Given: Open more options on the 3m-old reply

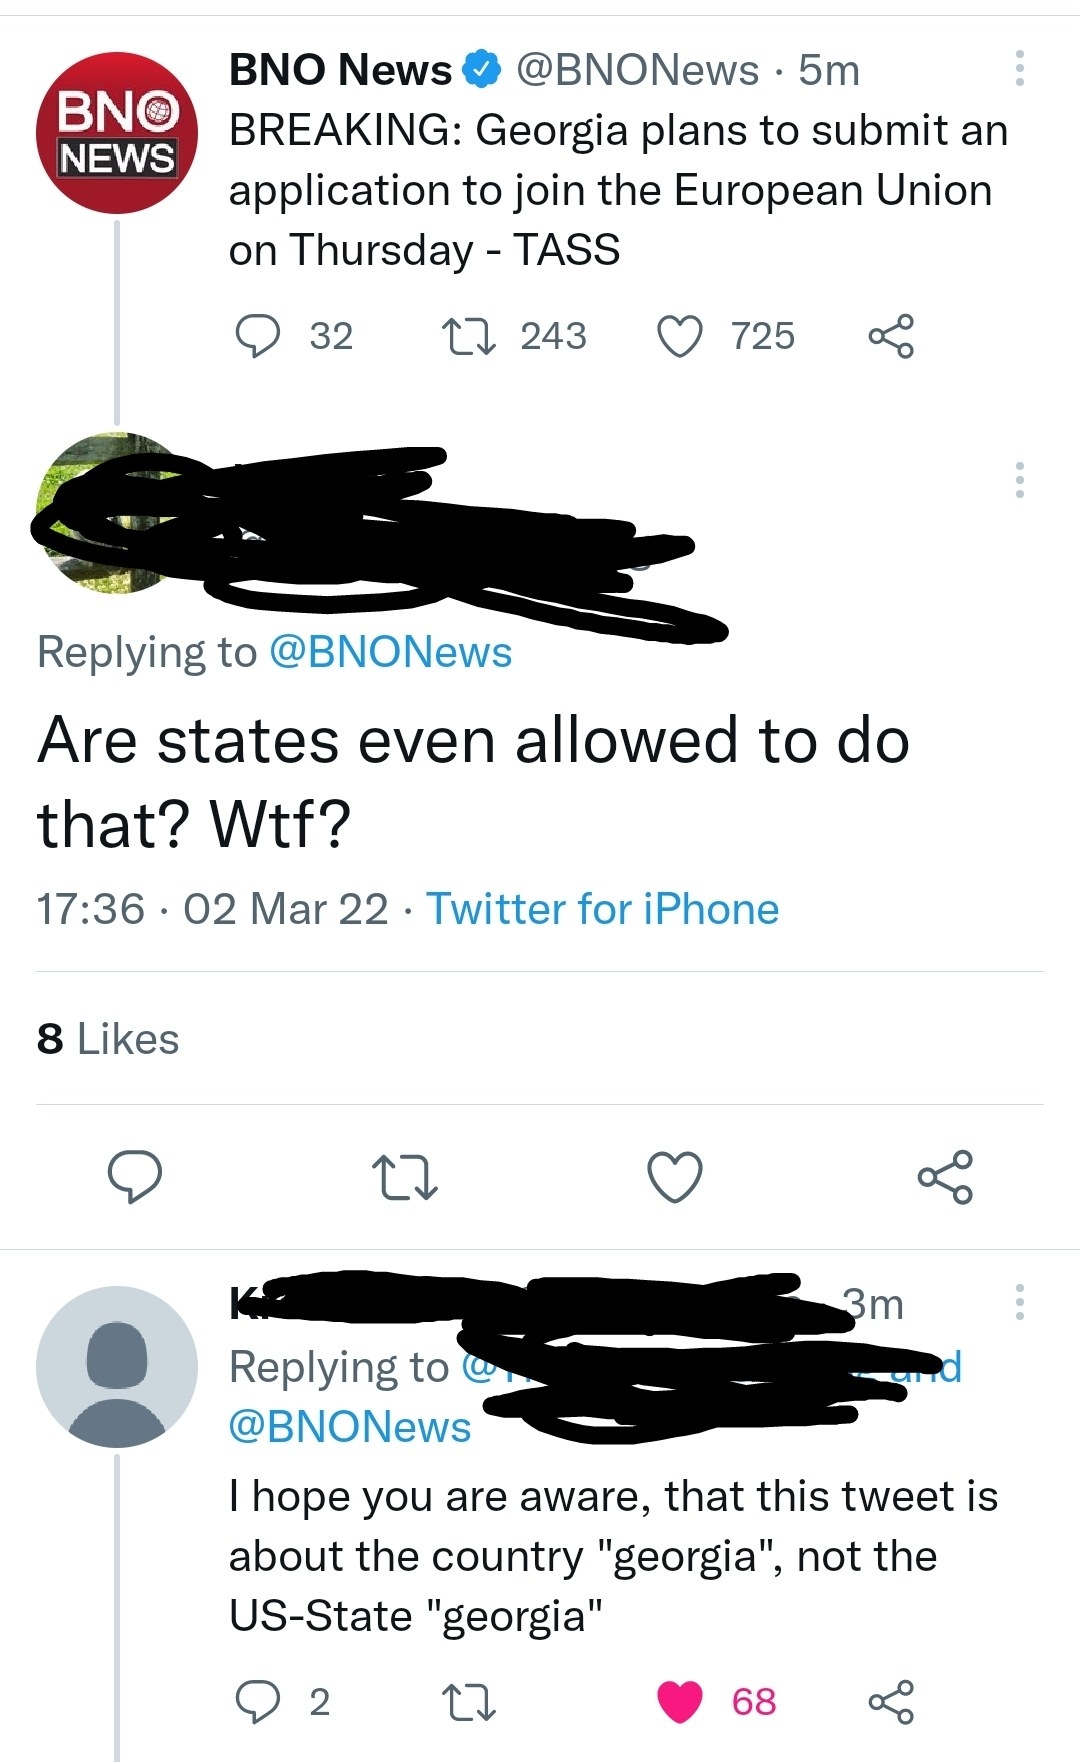Looking at the screenshot, I should tap(1019, 1302).
